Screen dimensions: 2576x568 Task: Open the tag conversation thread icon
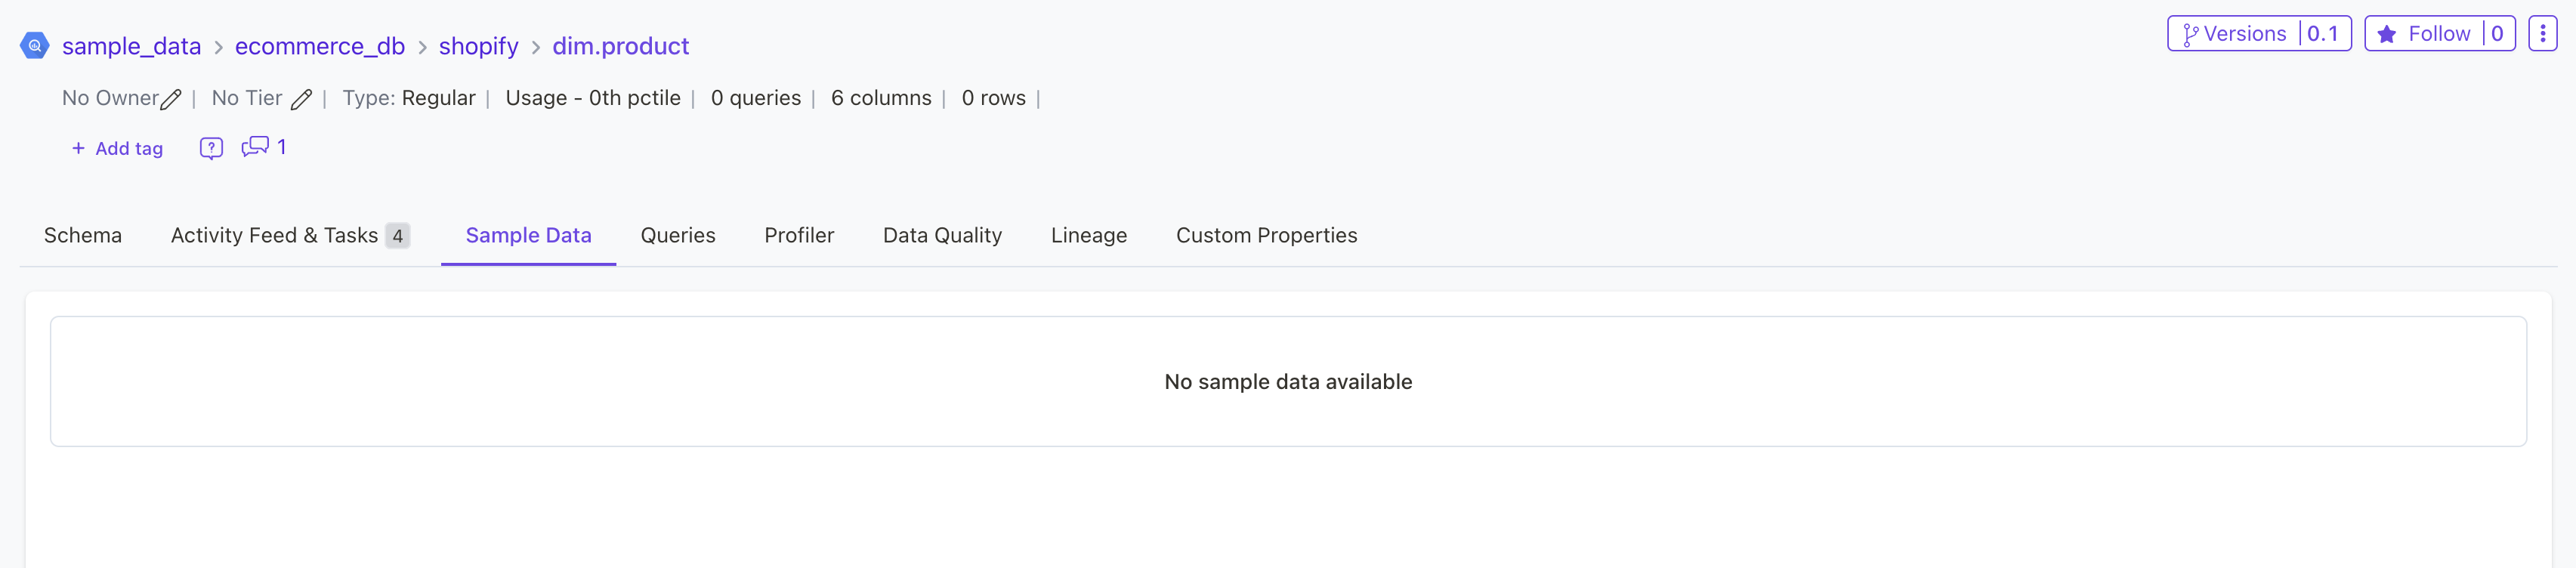[x=255, y=147]
